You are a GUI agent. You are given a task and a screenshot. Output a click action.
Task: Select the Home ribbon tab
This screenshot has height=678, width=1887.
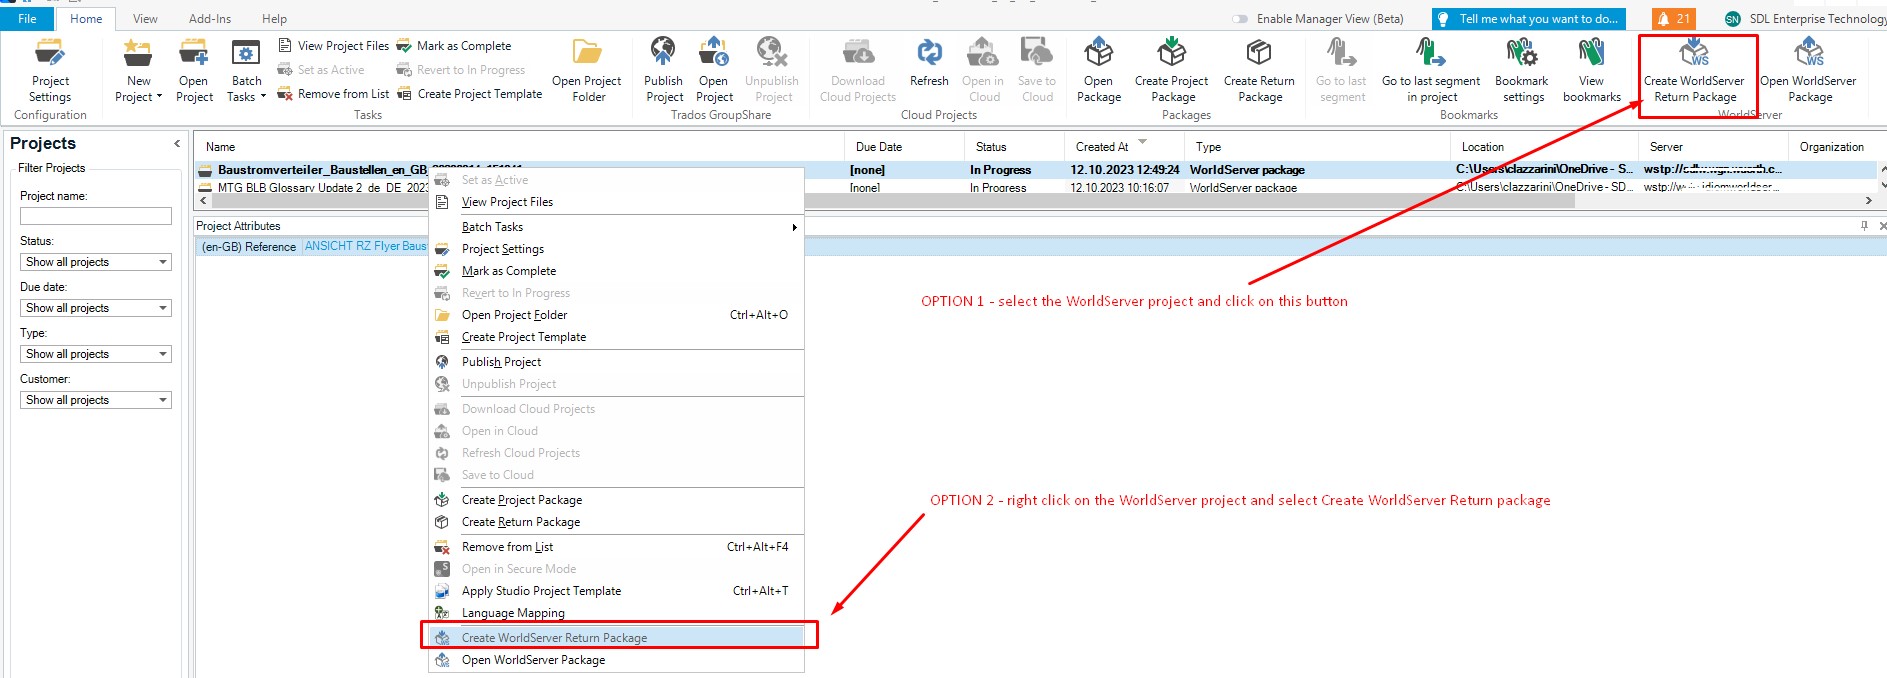point(86,19)
